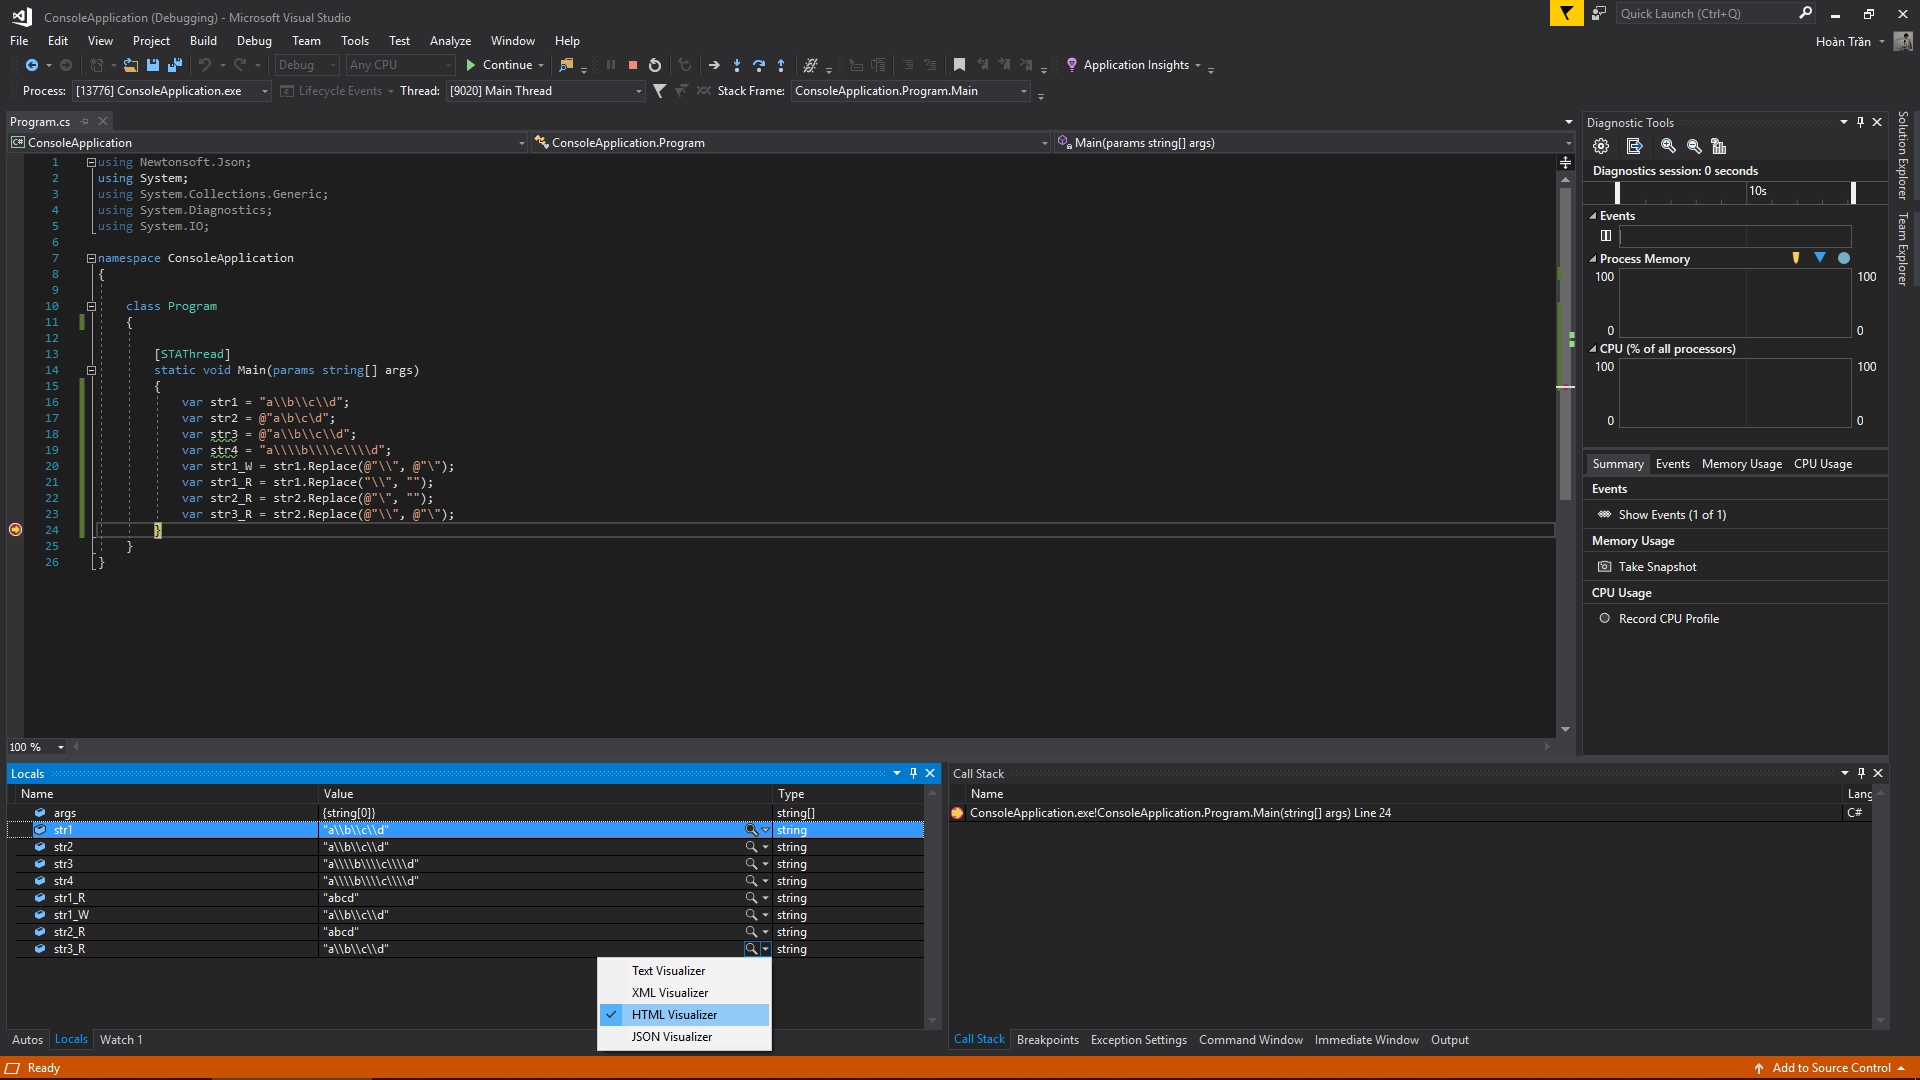
Task: Click the Zoom In icon in Diagnostic Tools
Action: 1668,146
